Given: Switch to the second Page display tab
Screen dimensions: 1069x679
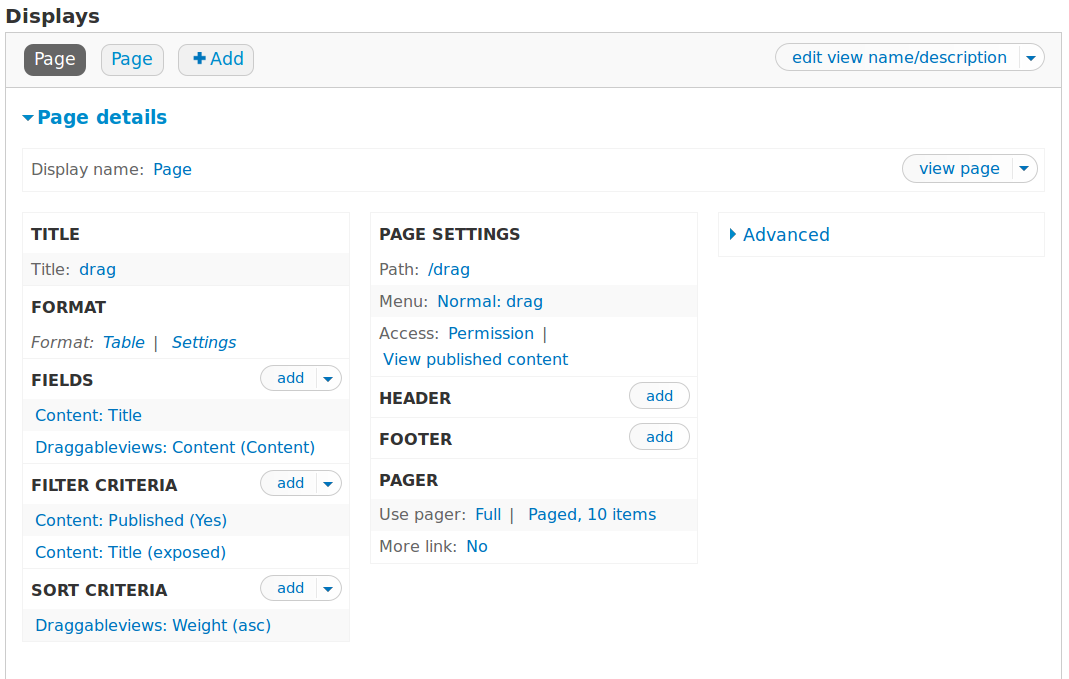Looking at the screenshot, I should tap(132, 59).
